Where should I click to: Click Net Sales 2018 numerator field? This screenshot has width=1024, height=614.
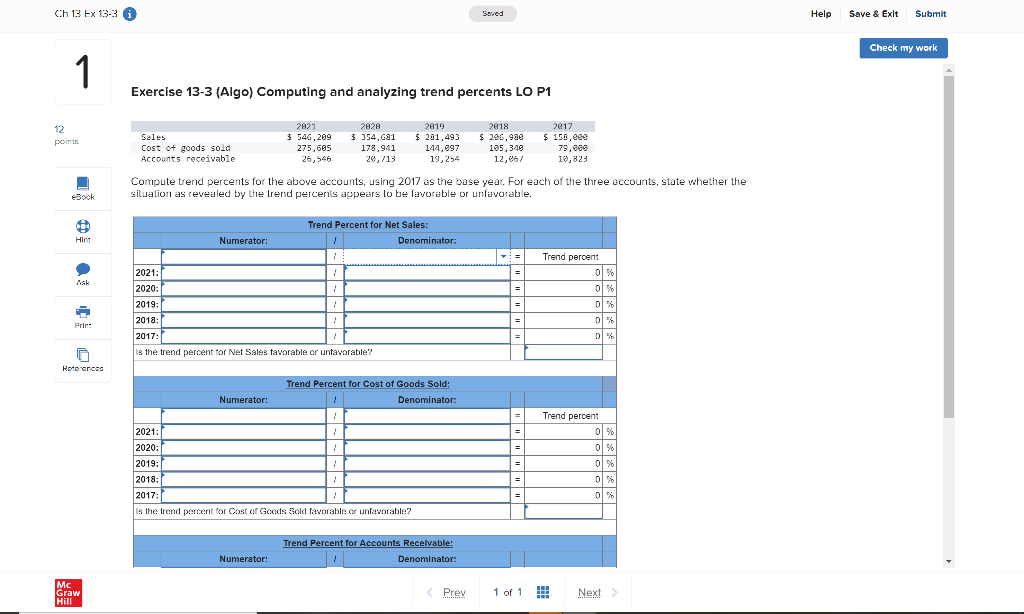(x=244, y=320)
